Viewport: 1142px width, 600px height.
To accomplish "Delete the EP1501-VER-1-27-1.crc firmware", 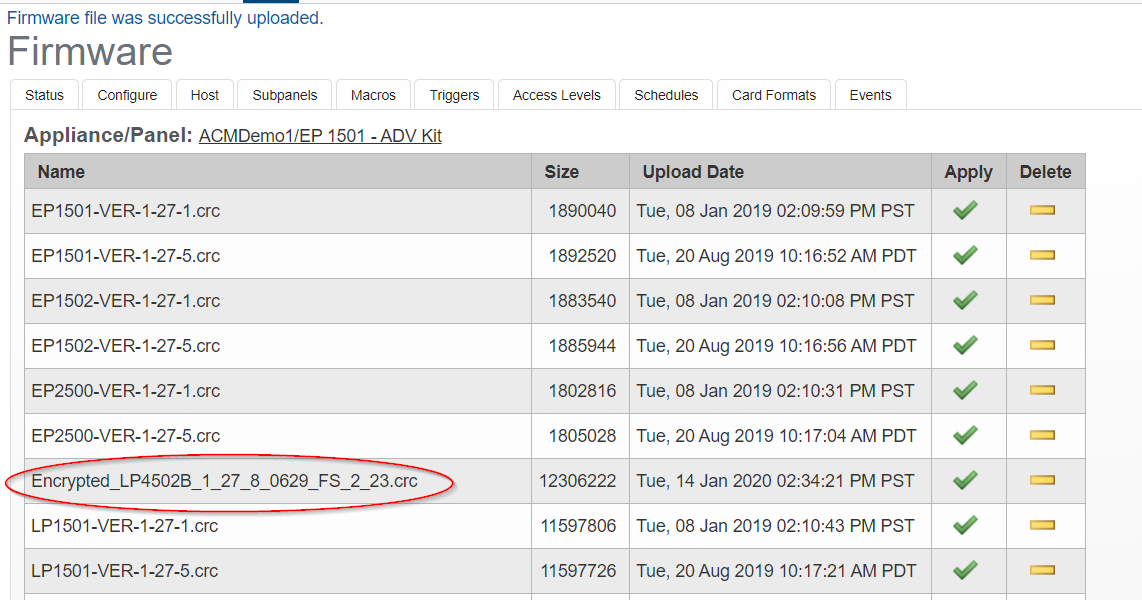I will [1043, 210].
